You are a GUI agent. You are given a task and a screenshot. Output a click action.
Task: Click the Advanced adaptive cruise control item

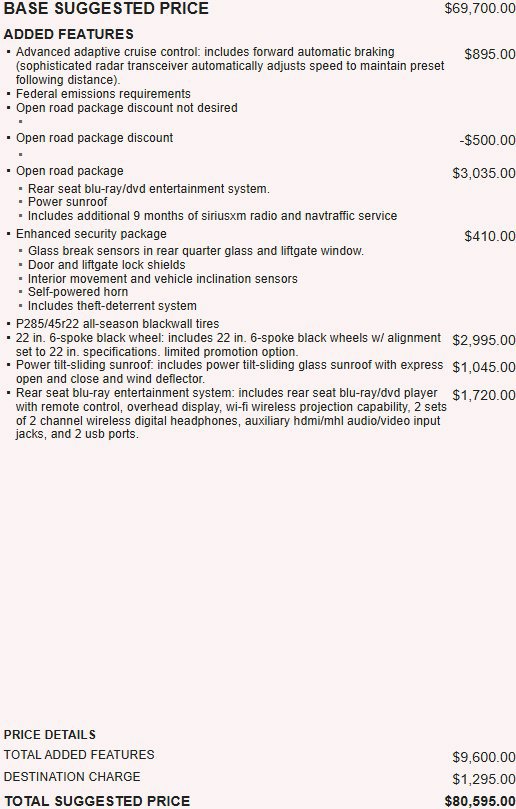point(230,66)
